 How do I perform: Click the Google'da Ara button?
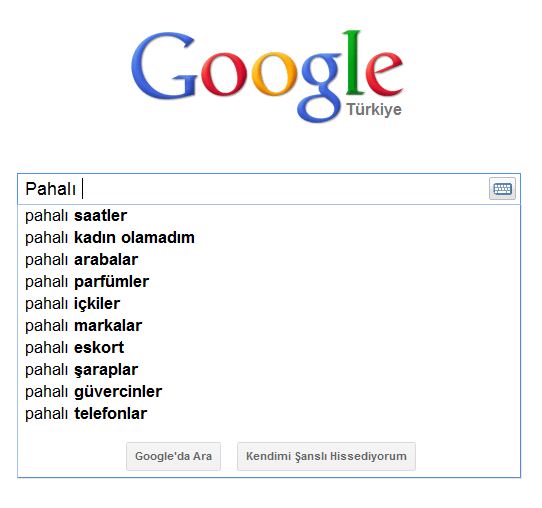coord(173,456)
